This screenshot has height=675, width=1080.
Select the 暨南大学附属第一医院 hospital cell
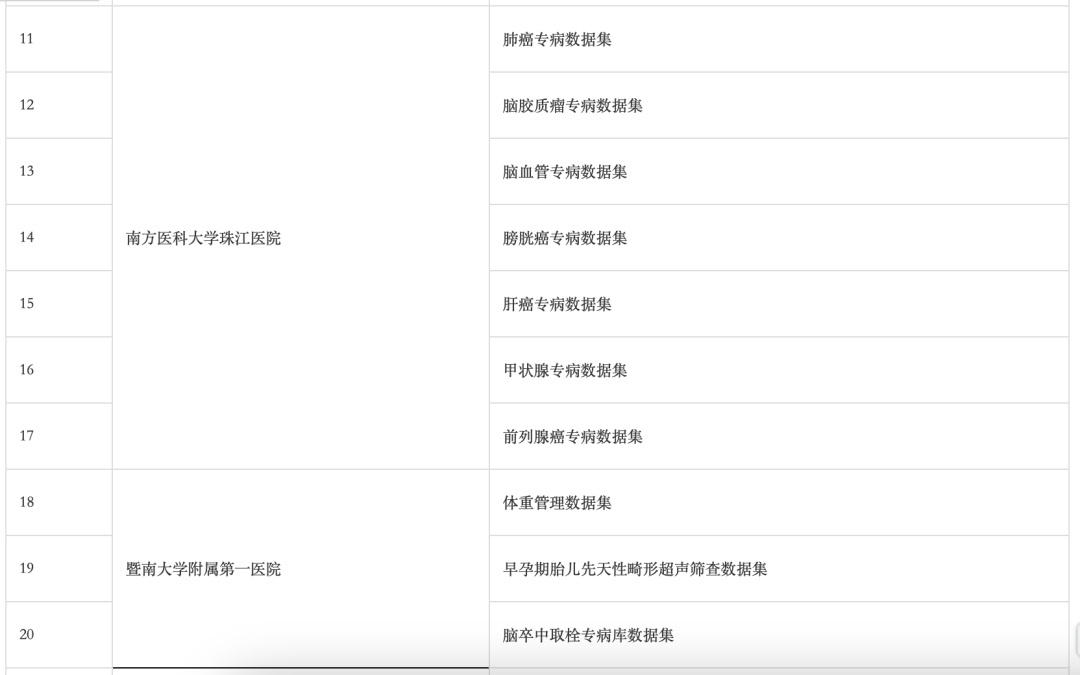pos(204,569)
